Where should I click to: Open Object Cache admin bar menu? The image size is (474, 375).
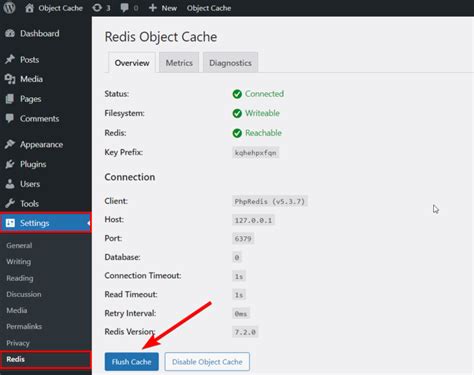point(209,8)
